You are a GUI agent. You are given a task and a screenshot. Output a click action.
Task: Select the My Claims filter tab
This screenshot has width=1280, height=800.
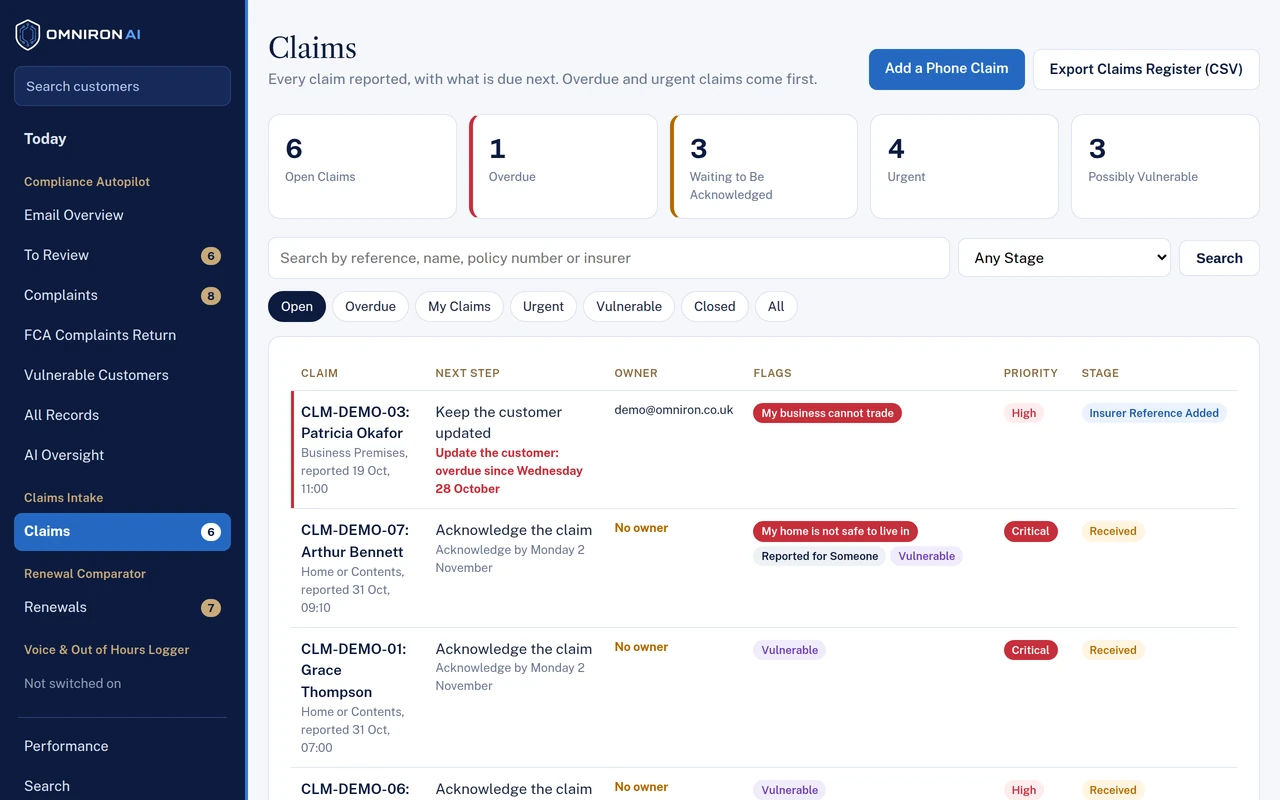tap(459, 306)
